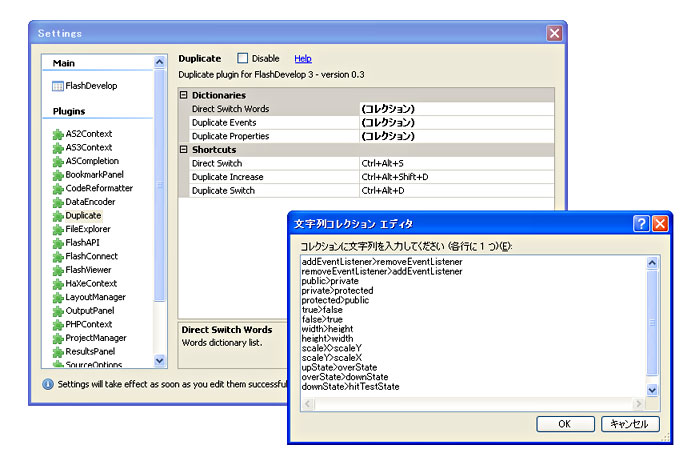Click the FlashDevelop icon under Main
The image size is (699, 473).
(x=58, y=86)
